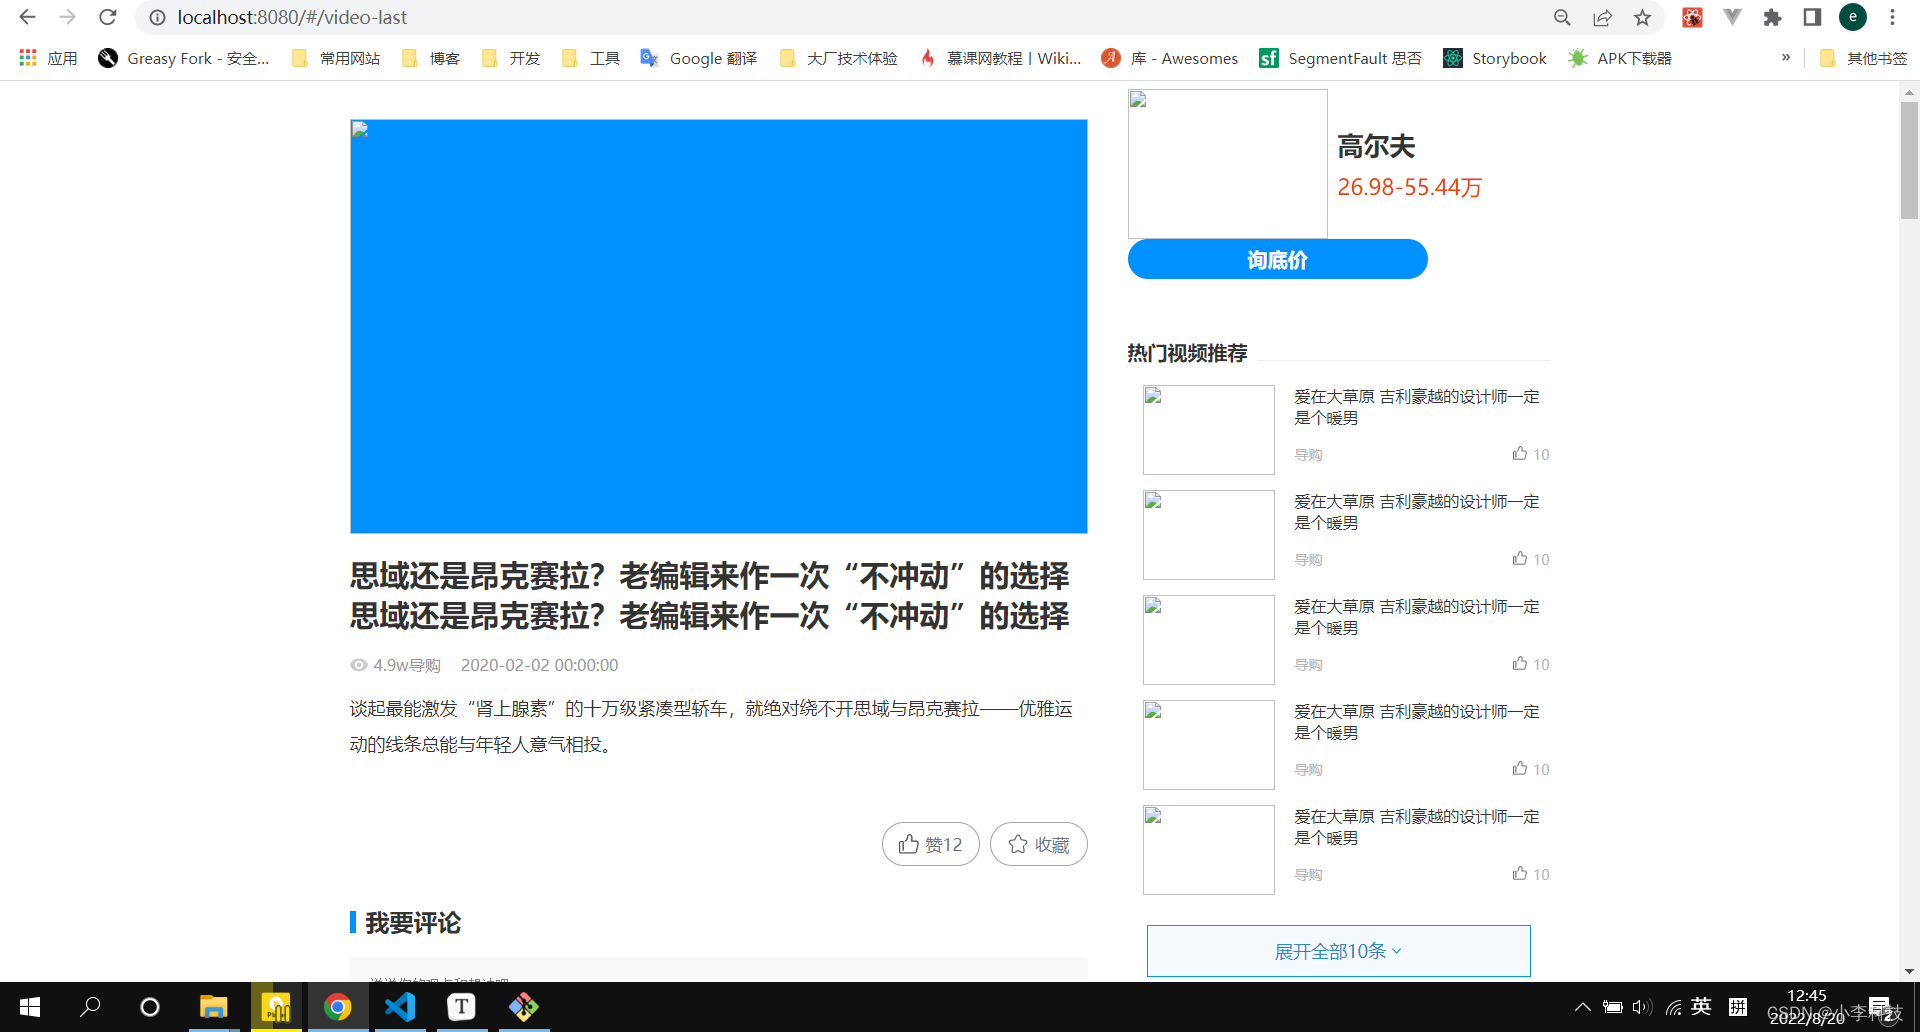
Task: Toggle the browser side panel icon
Action: click(1812, 17)
